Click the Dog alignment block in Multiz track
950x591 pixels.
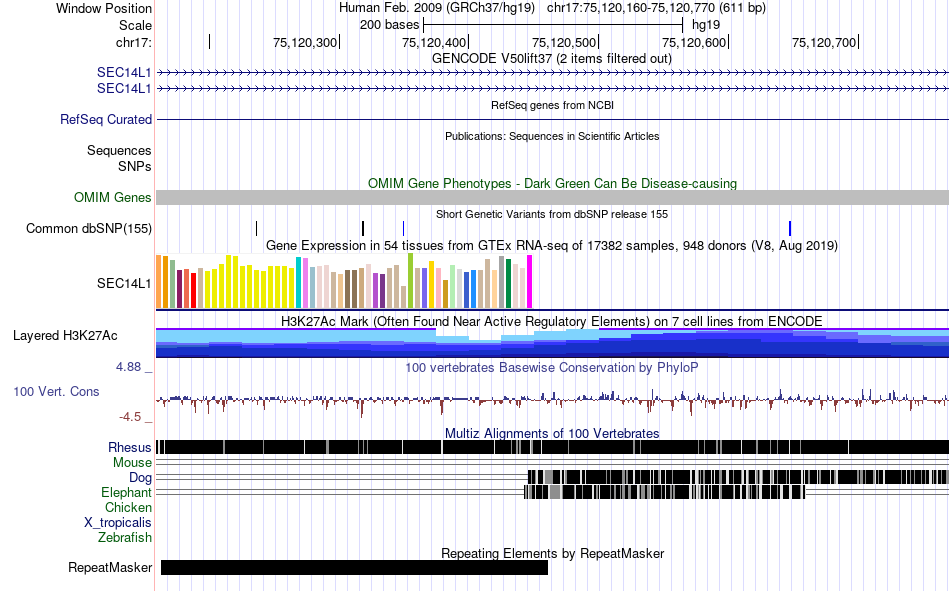[x=738, y=476]
